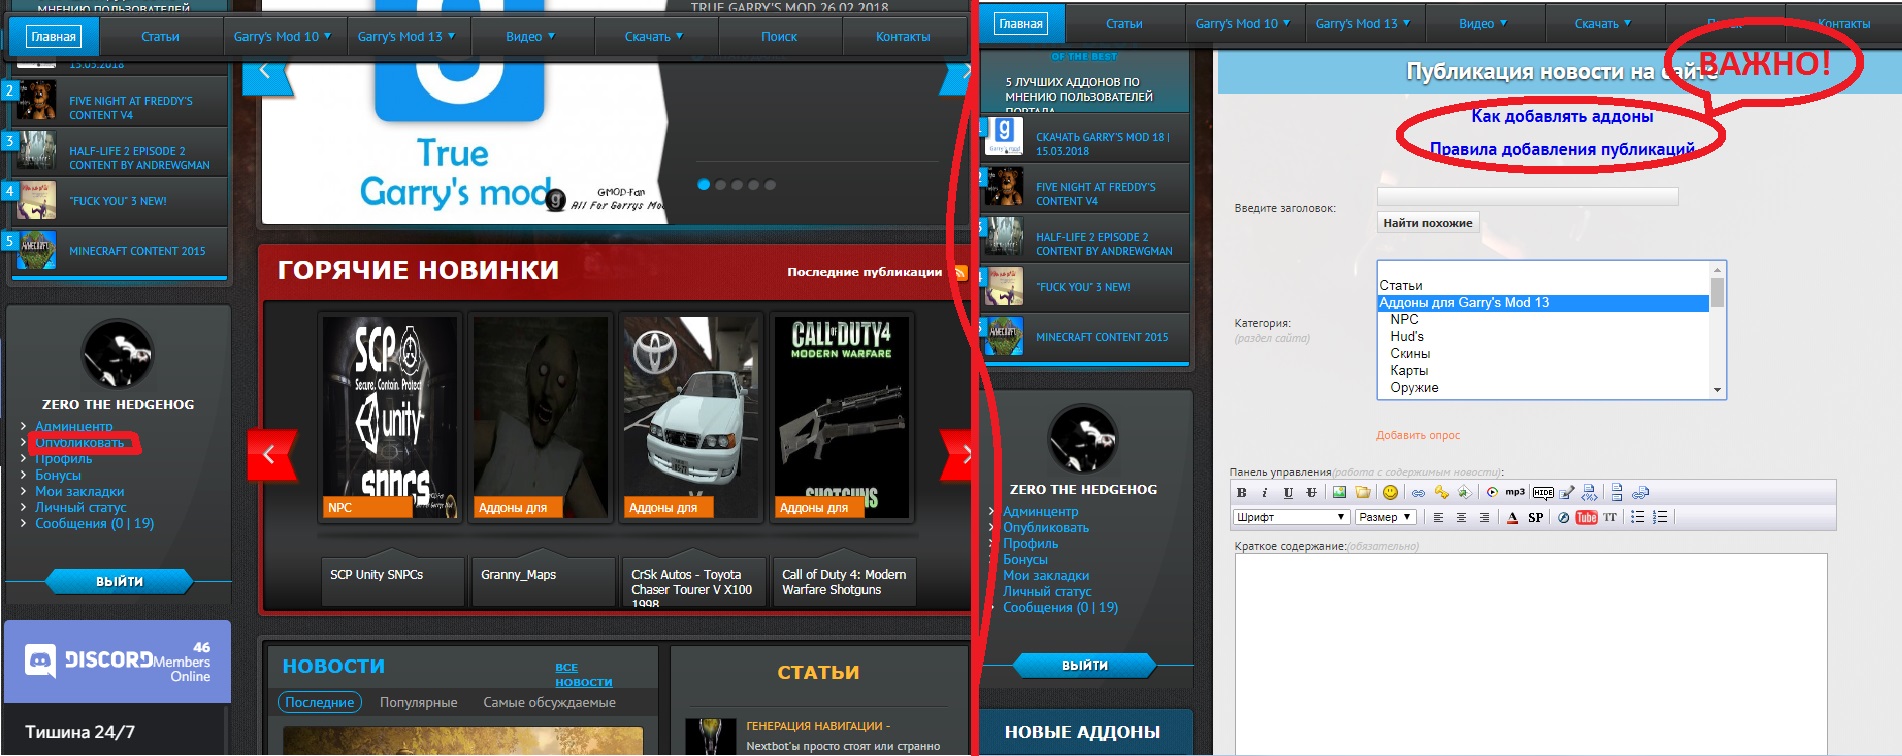This screenshot has width=1902, height=756.
Task: Expand the Скачать menu in left window
Action: (654, 37)
